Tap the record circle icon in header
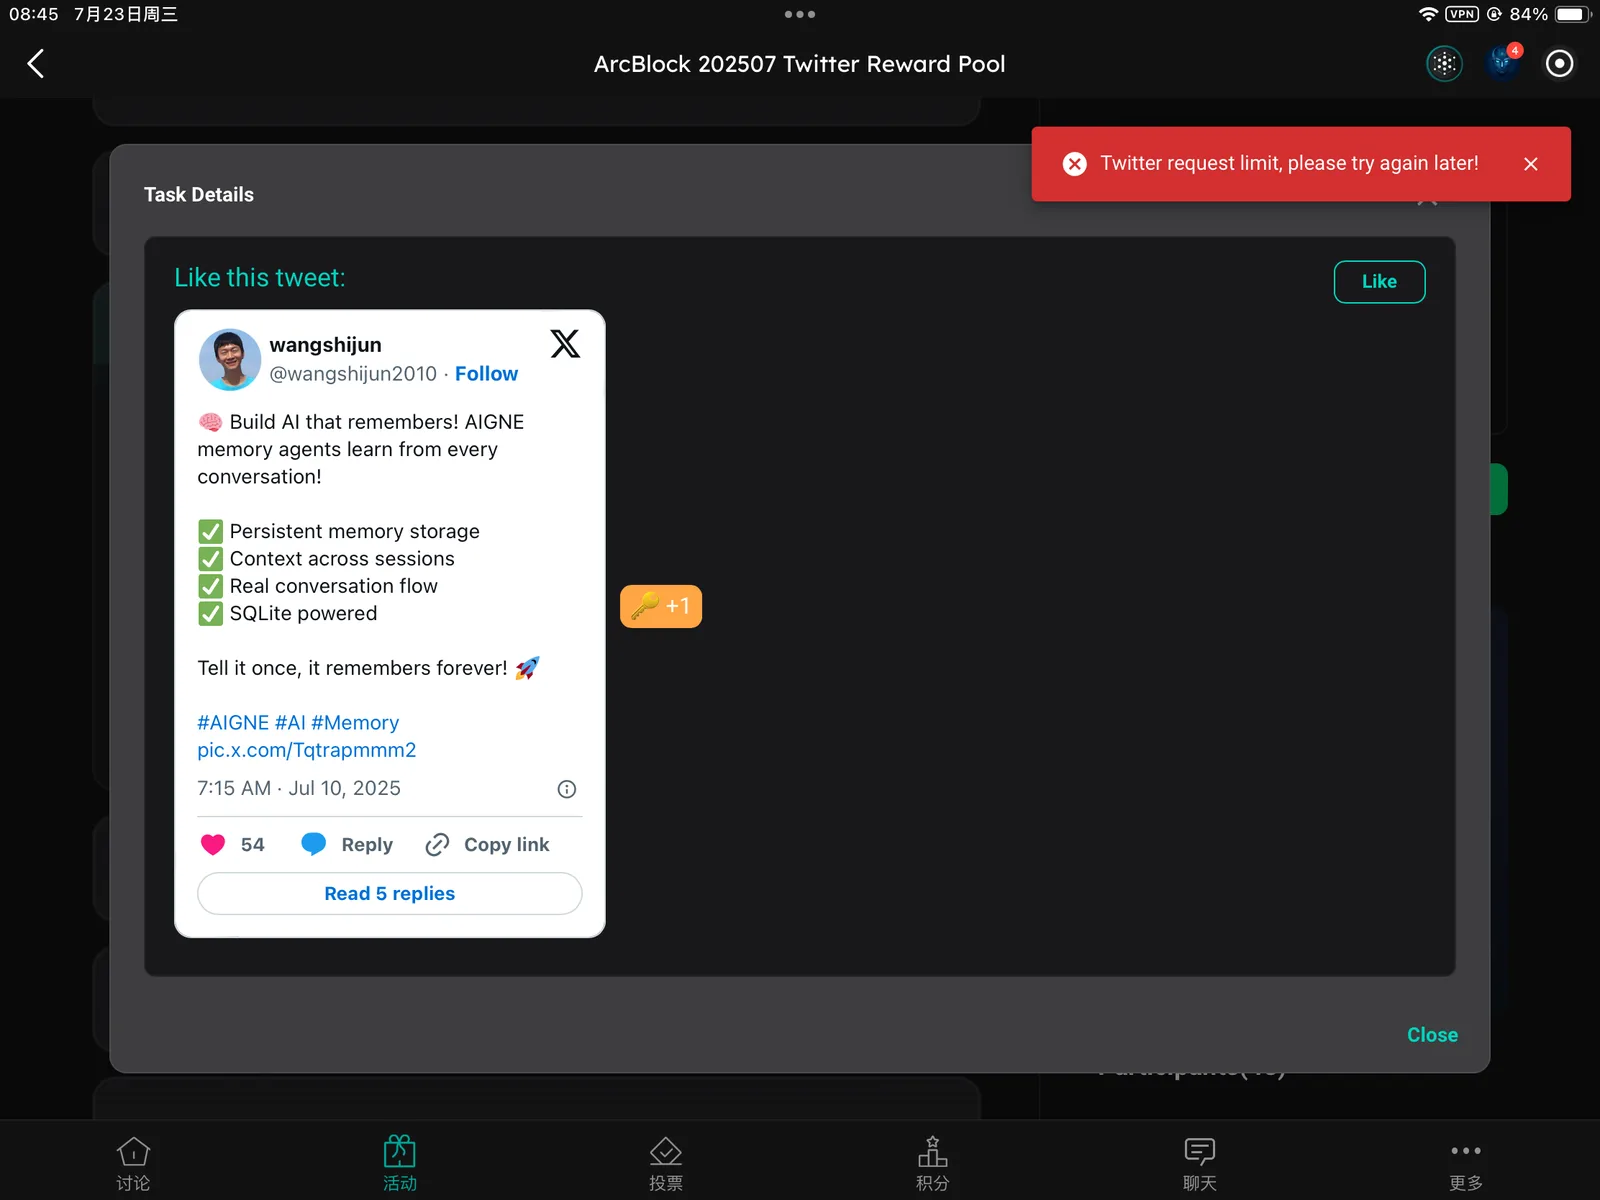The width and height of the screenshot is (1600, 1200). click(1559, 64)
